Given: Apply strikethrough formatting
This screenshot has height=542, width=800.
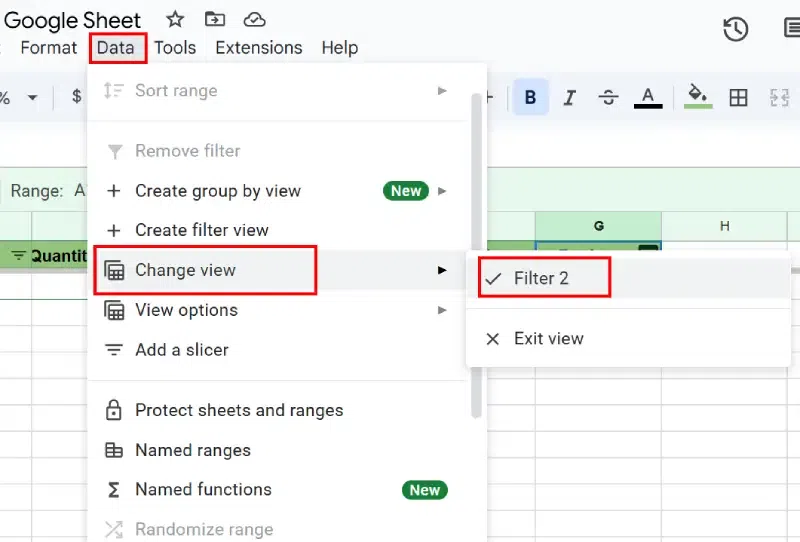Looking at the screenshot, I should (608, 97).
